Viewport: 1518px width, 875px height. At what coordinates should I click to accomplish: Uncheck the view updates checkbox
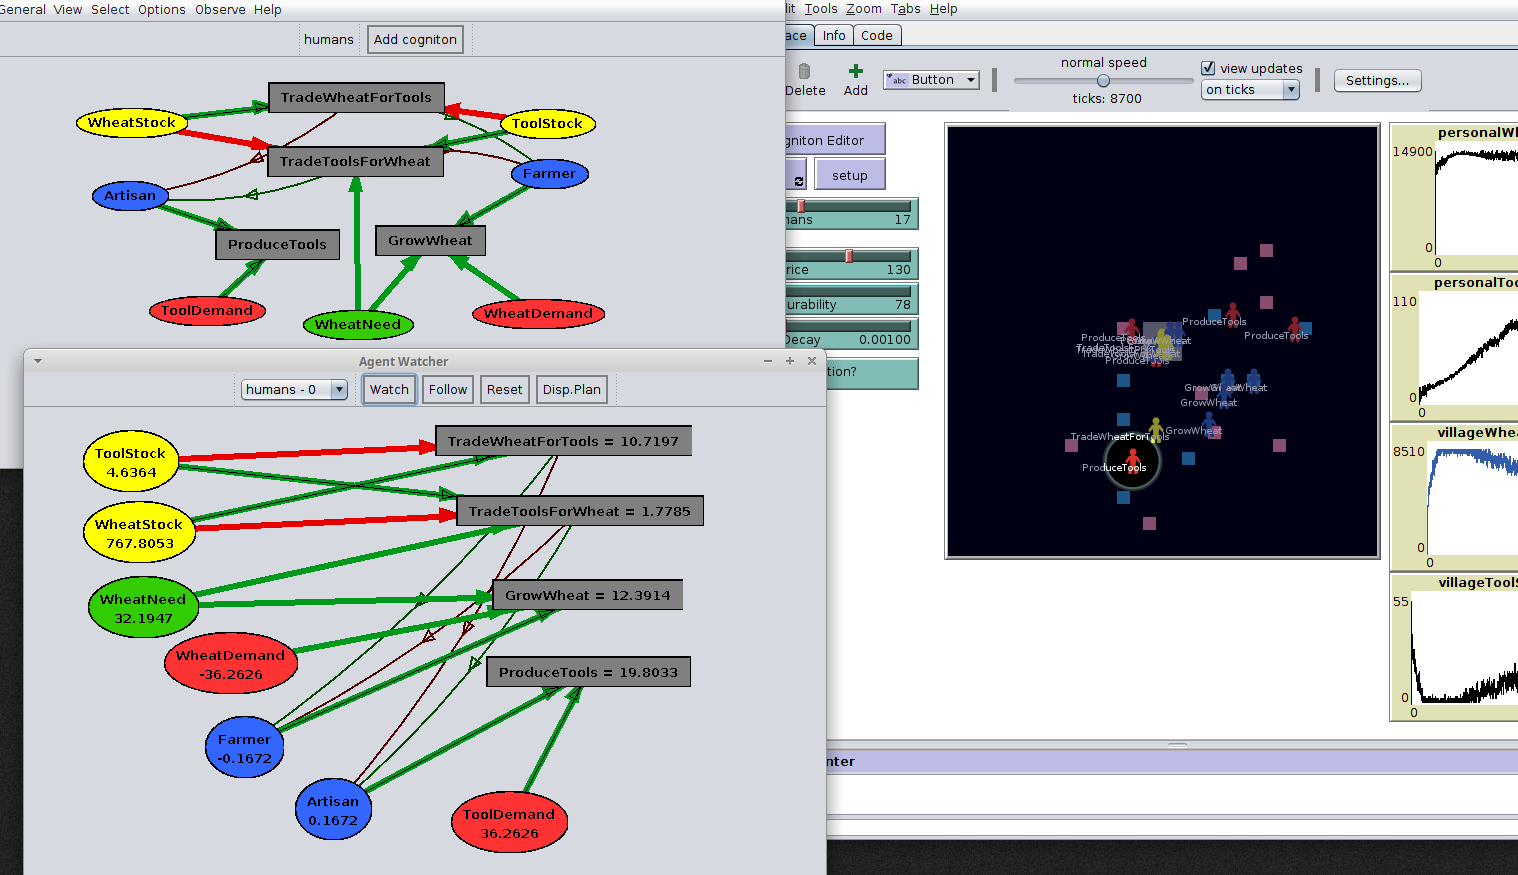tap(1208, 68)
